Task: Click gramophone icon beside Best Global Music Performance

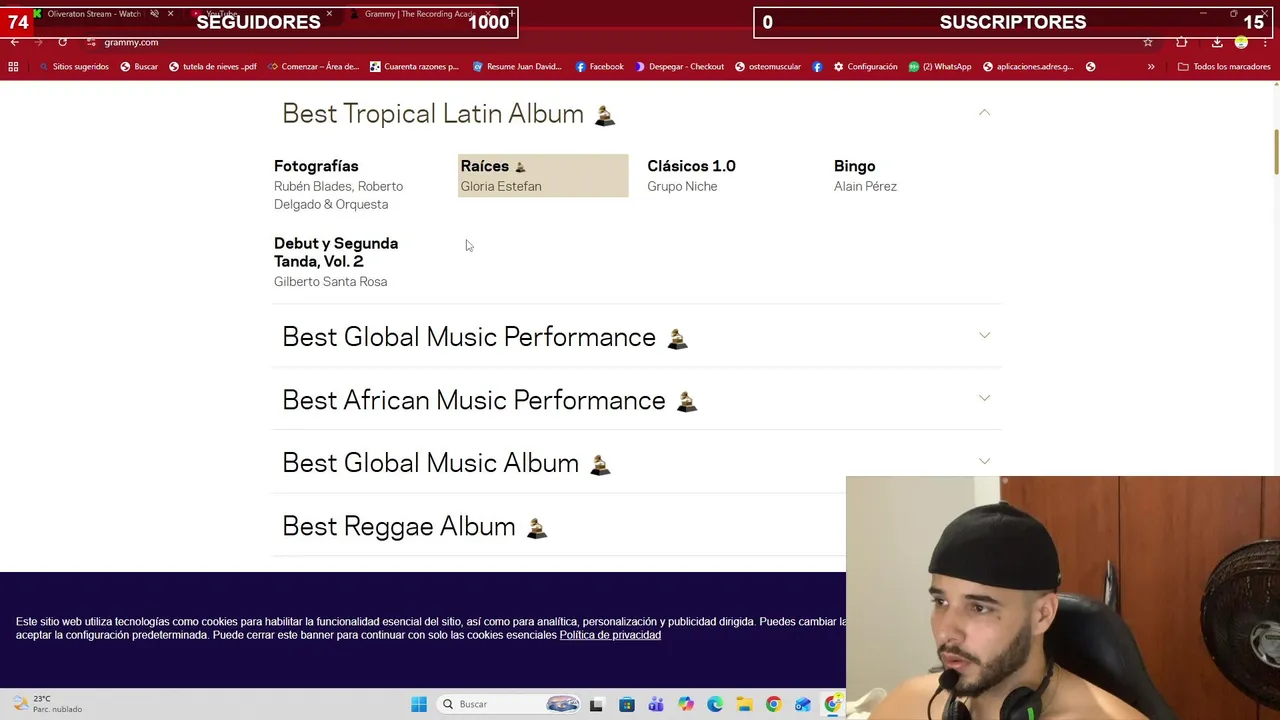Action: (677, 339)
